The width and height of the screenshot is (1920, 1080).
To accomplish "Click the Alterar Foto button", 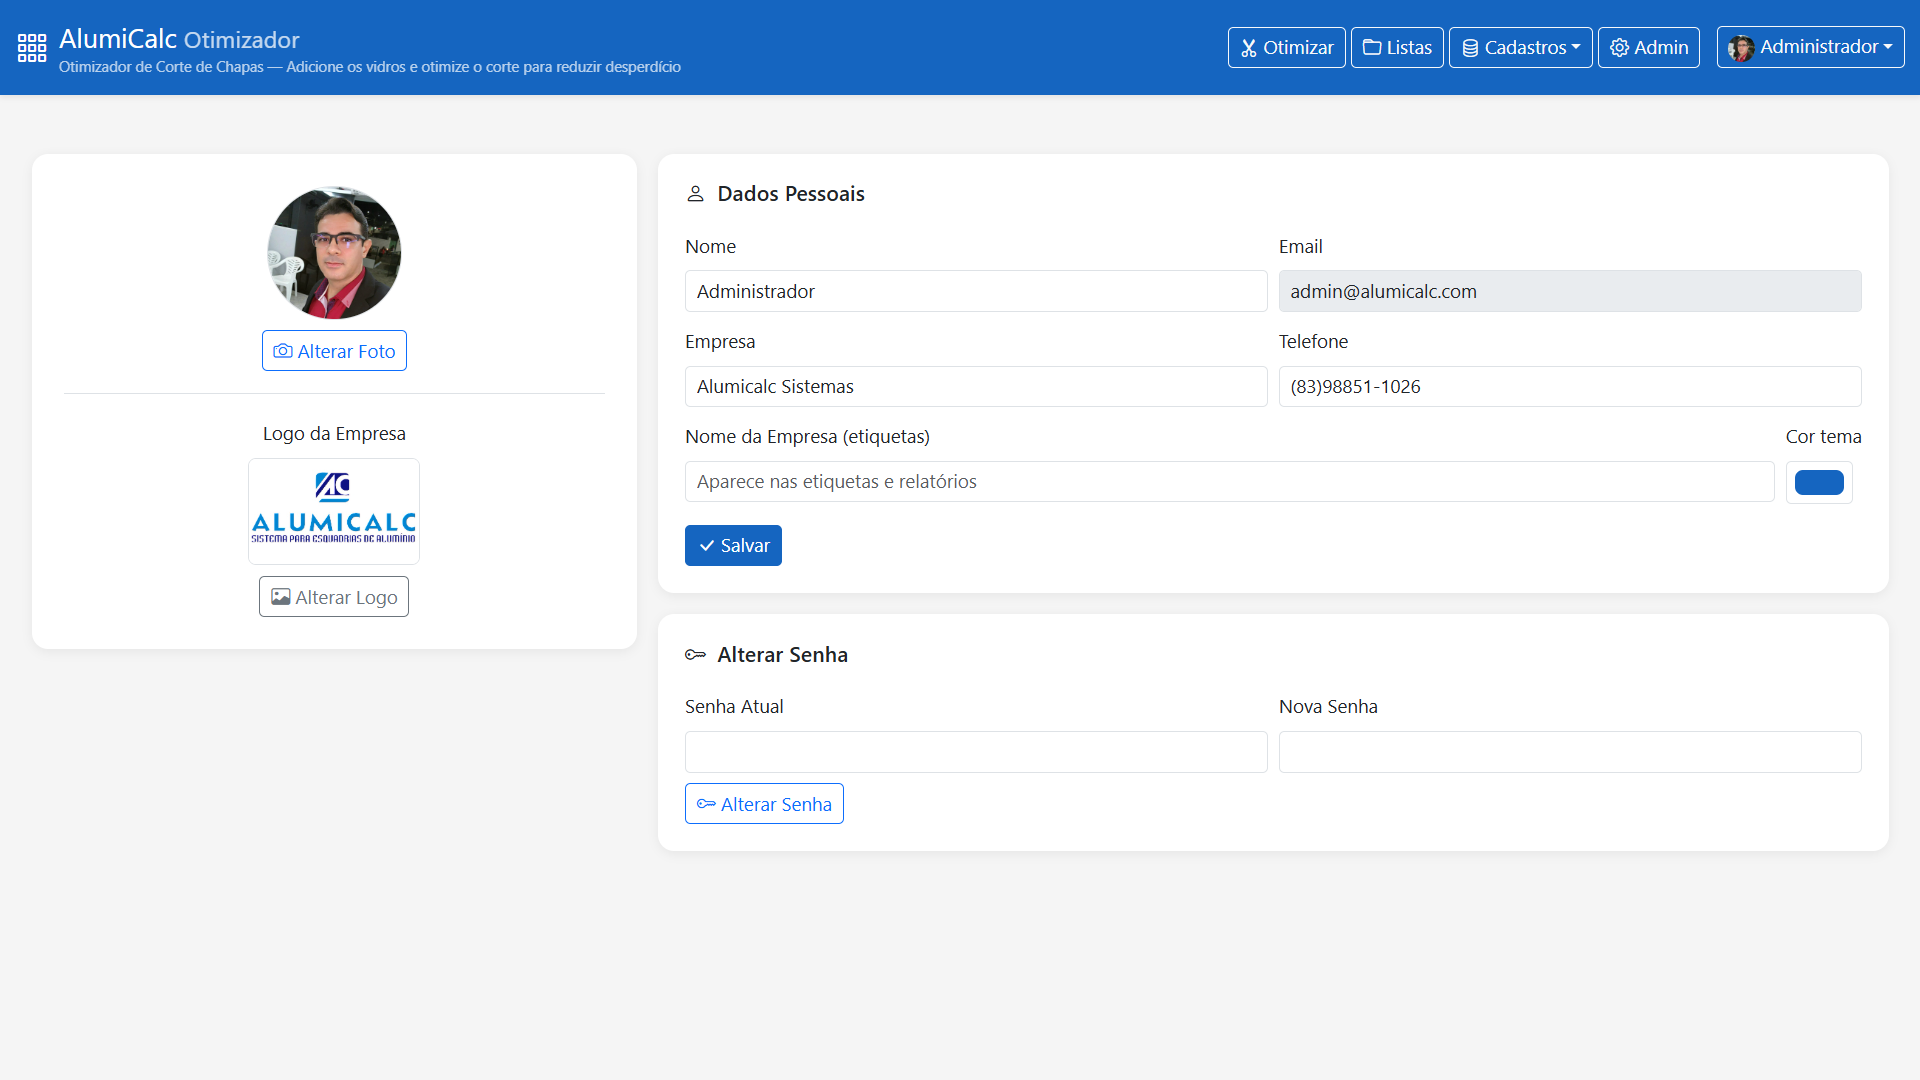I will pyautogui.click(x=334, y=351).
